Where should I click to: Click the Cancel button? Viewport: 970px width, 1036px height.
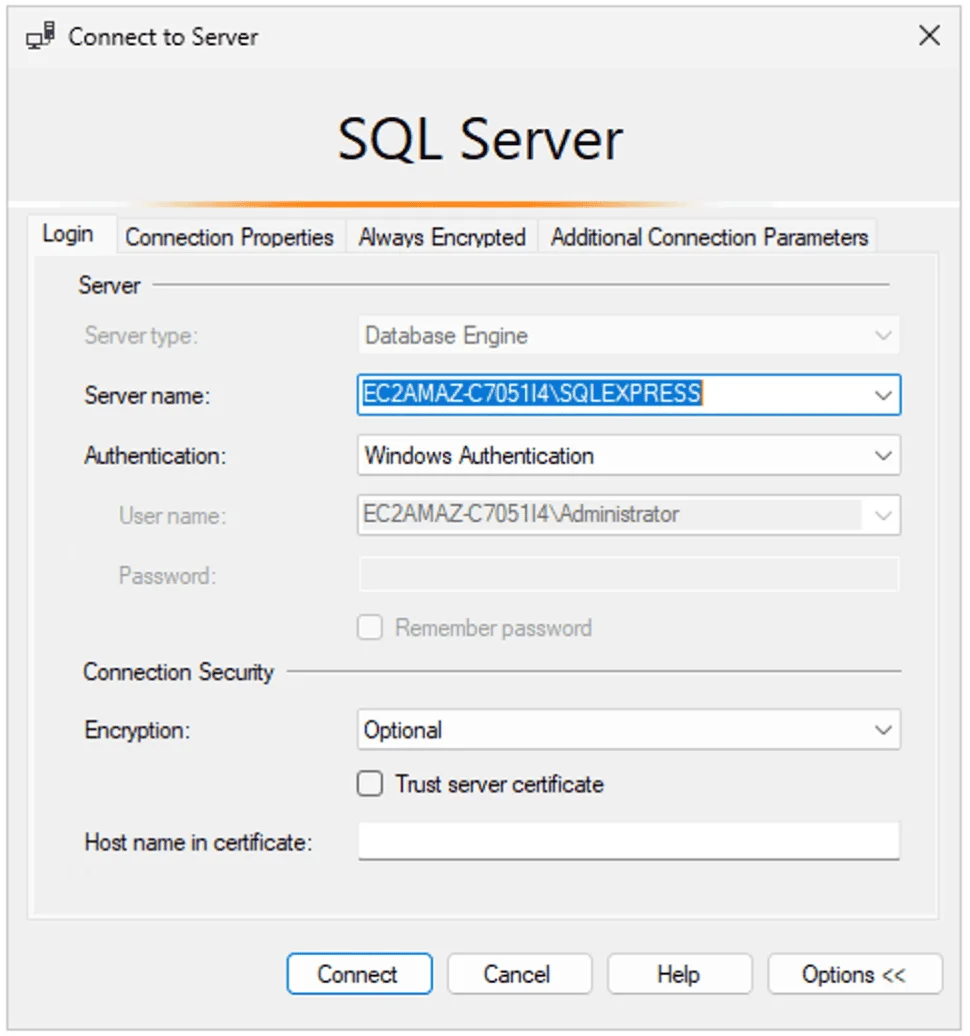519,974
